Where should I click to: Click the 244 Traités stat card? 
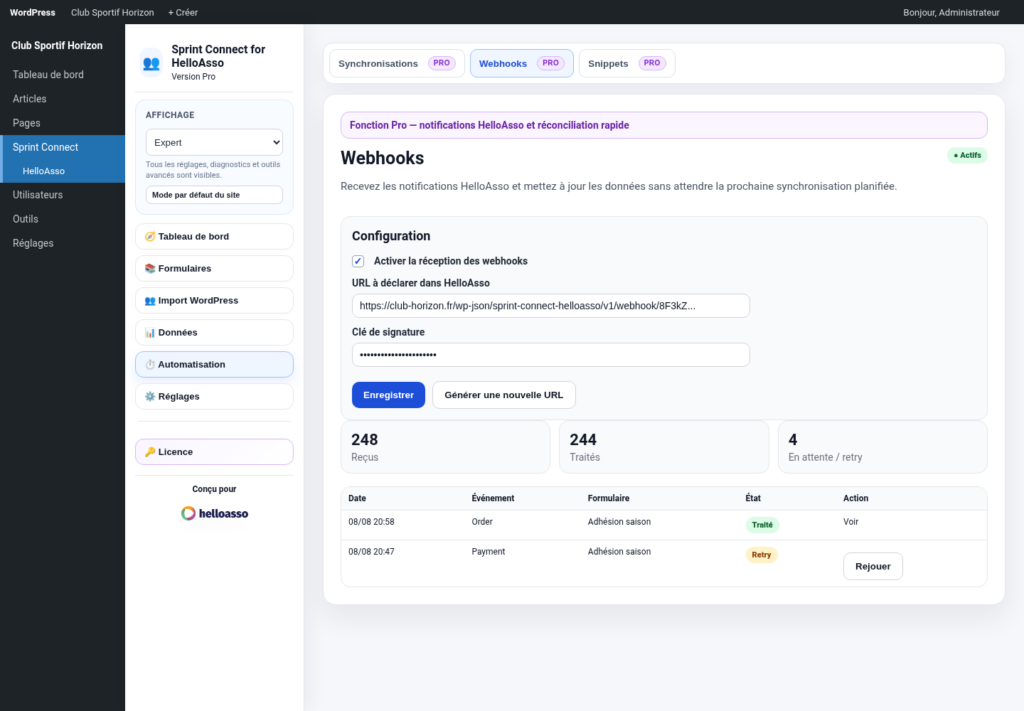click(664, 447)
